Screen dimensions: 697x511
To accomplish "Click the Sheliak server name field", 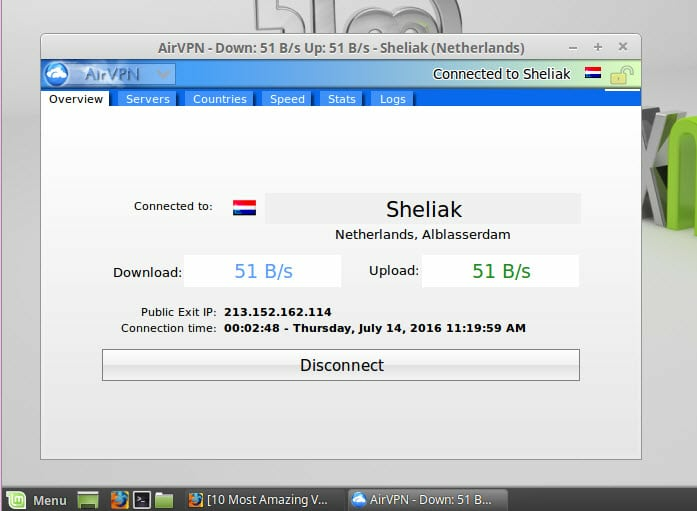I will pyautogui.click(x=423, y=209).
